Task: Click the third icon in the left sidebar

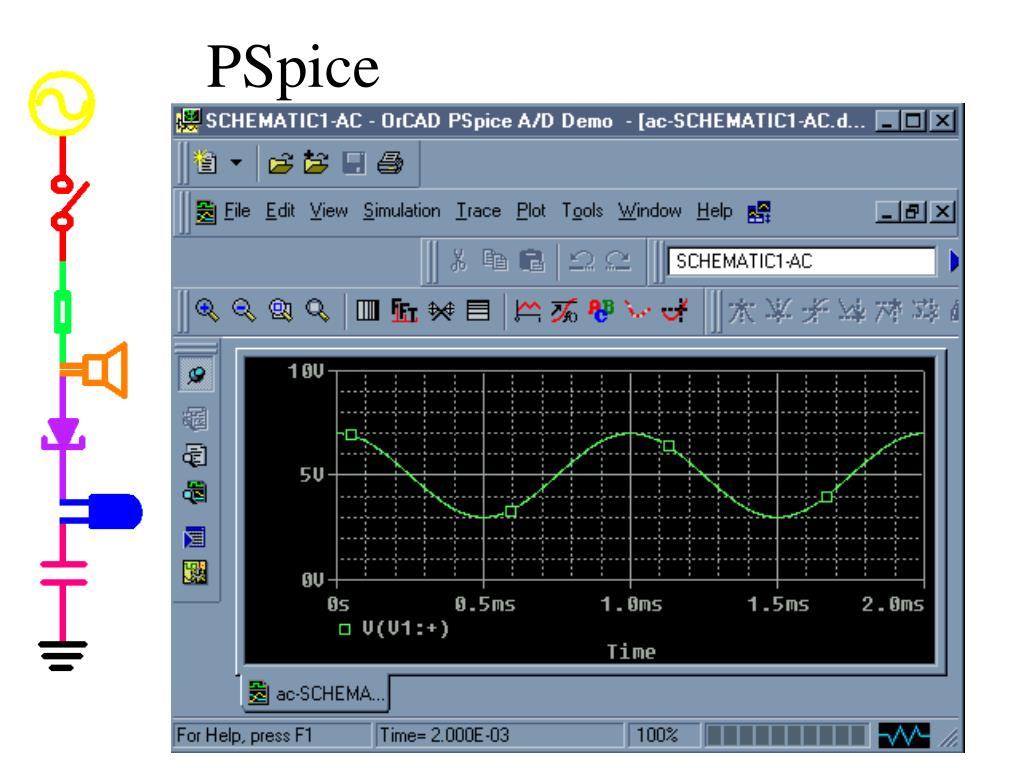Action: 195,455
